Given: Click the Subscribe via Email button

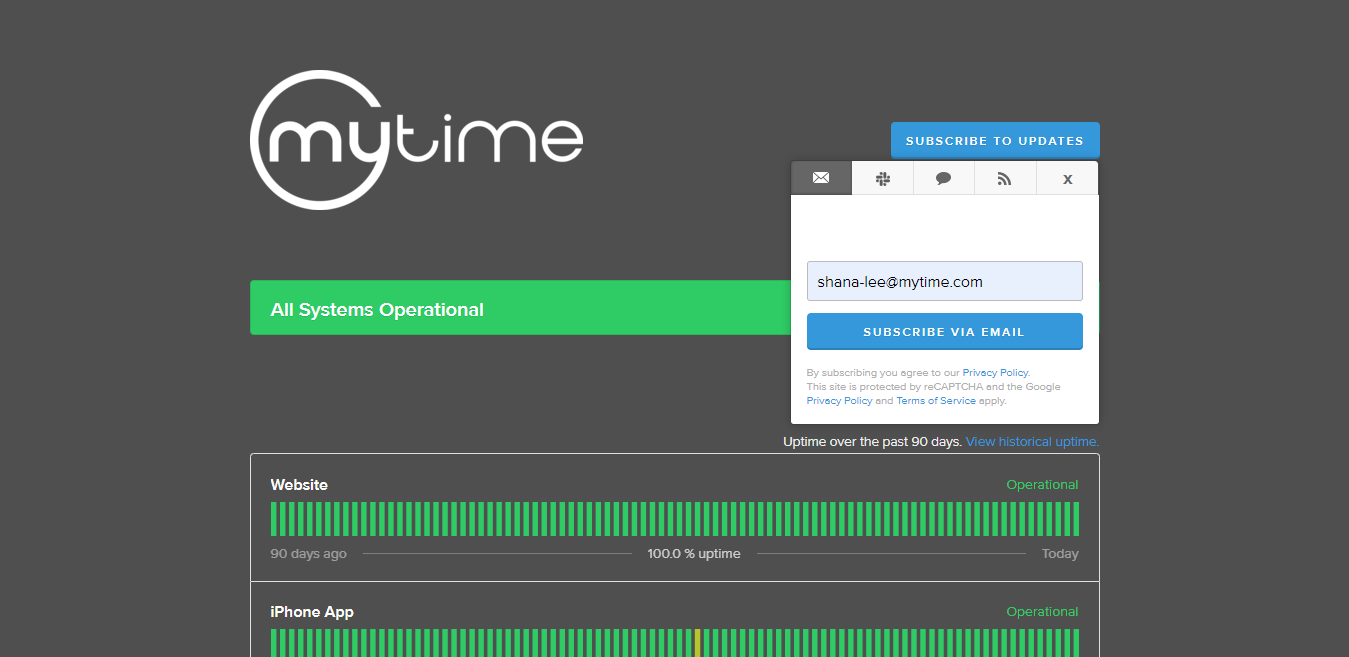Looking at the screenshot, I should tap(944, 332).
